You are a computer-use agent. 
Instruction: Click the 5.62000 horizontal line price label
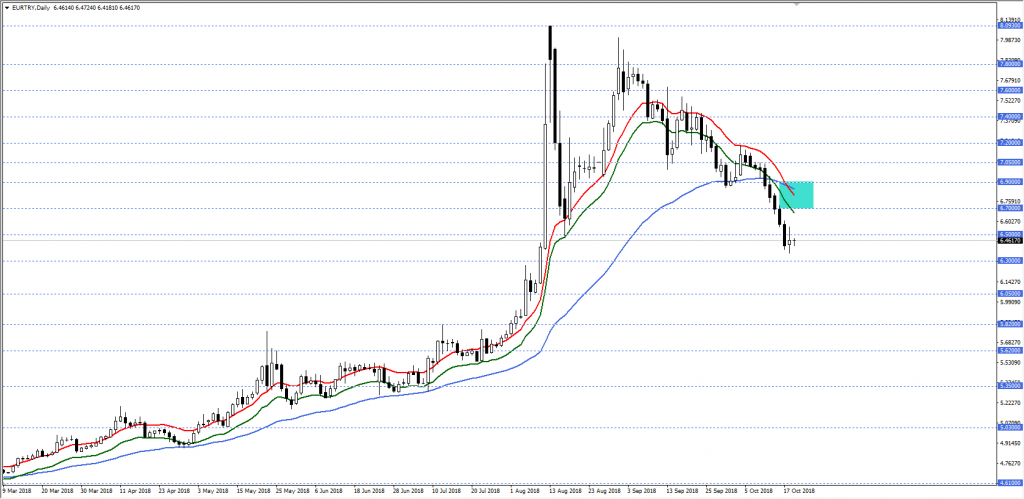tap(1010, 350)
